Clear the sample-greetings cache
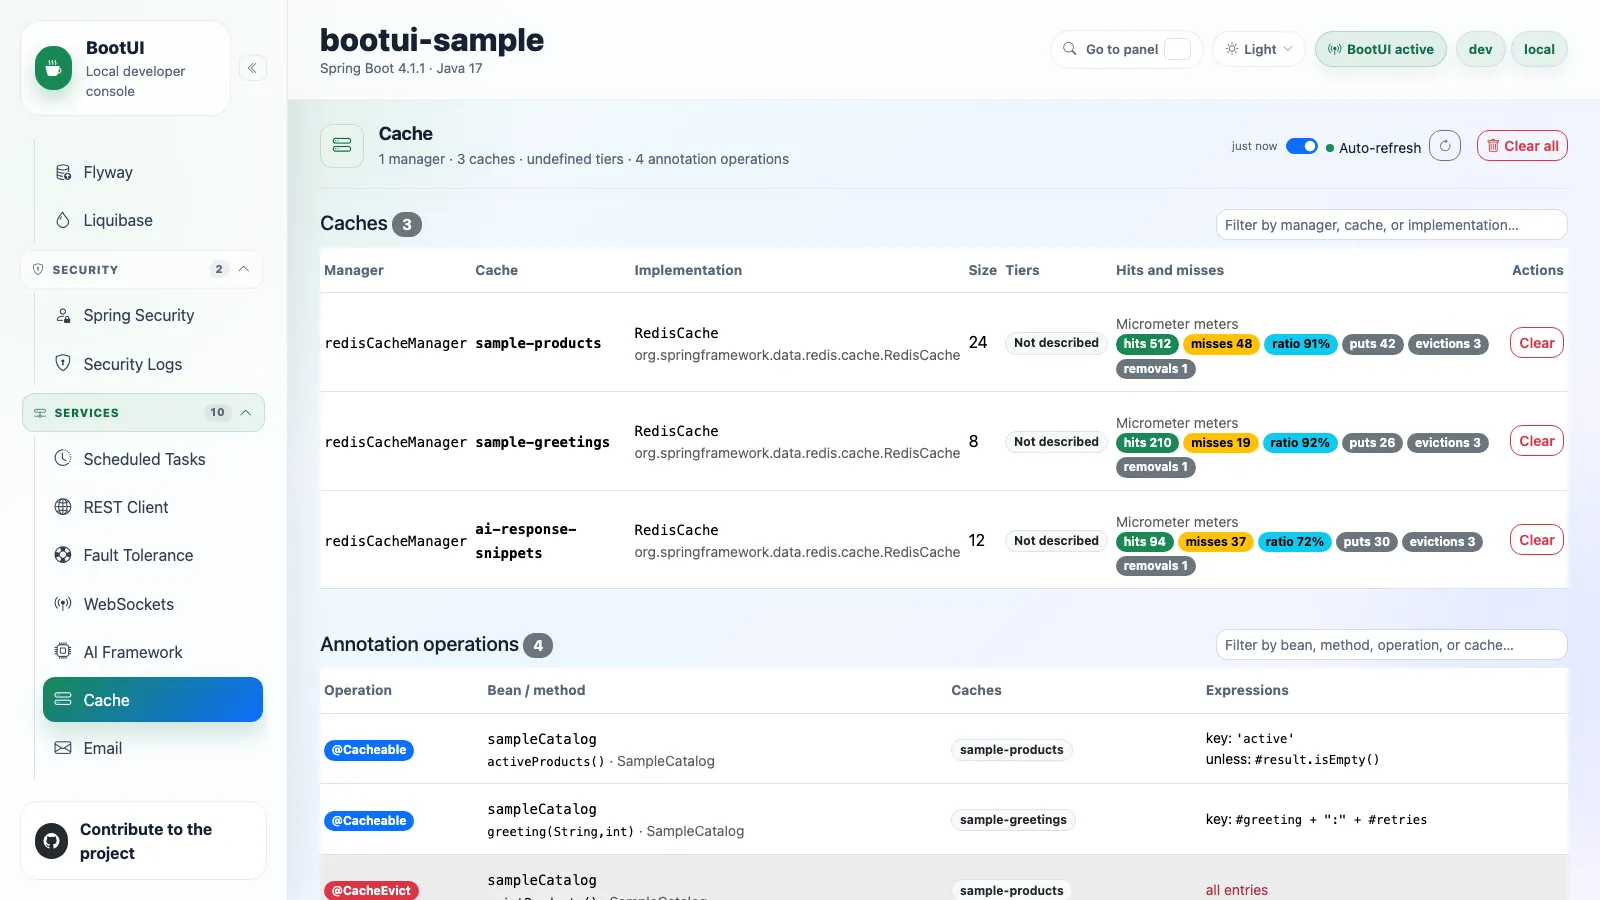 pyautogui.click(x=1536, y=441)
